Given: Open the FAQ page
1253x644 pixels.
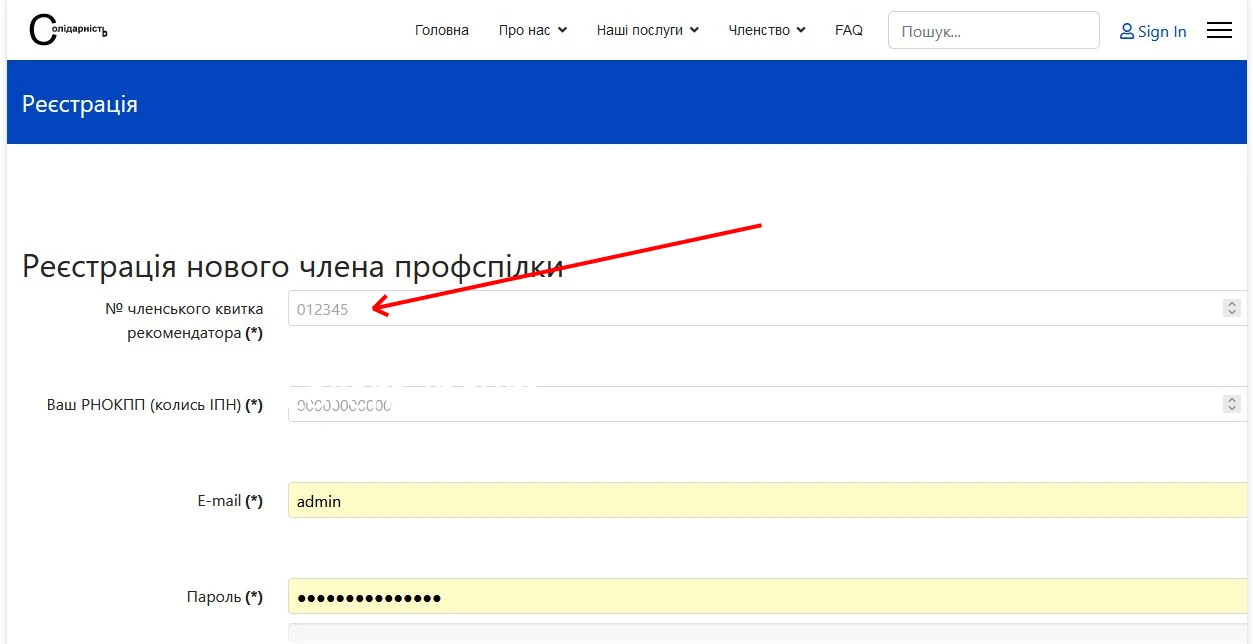Looking at the screenshot, I should (849, 30).
